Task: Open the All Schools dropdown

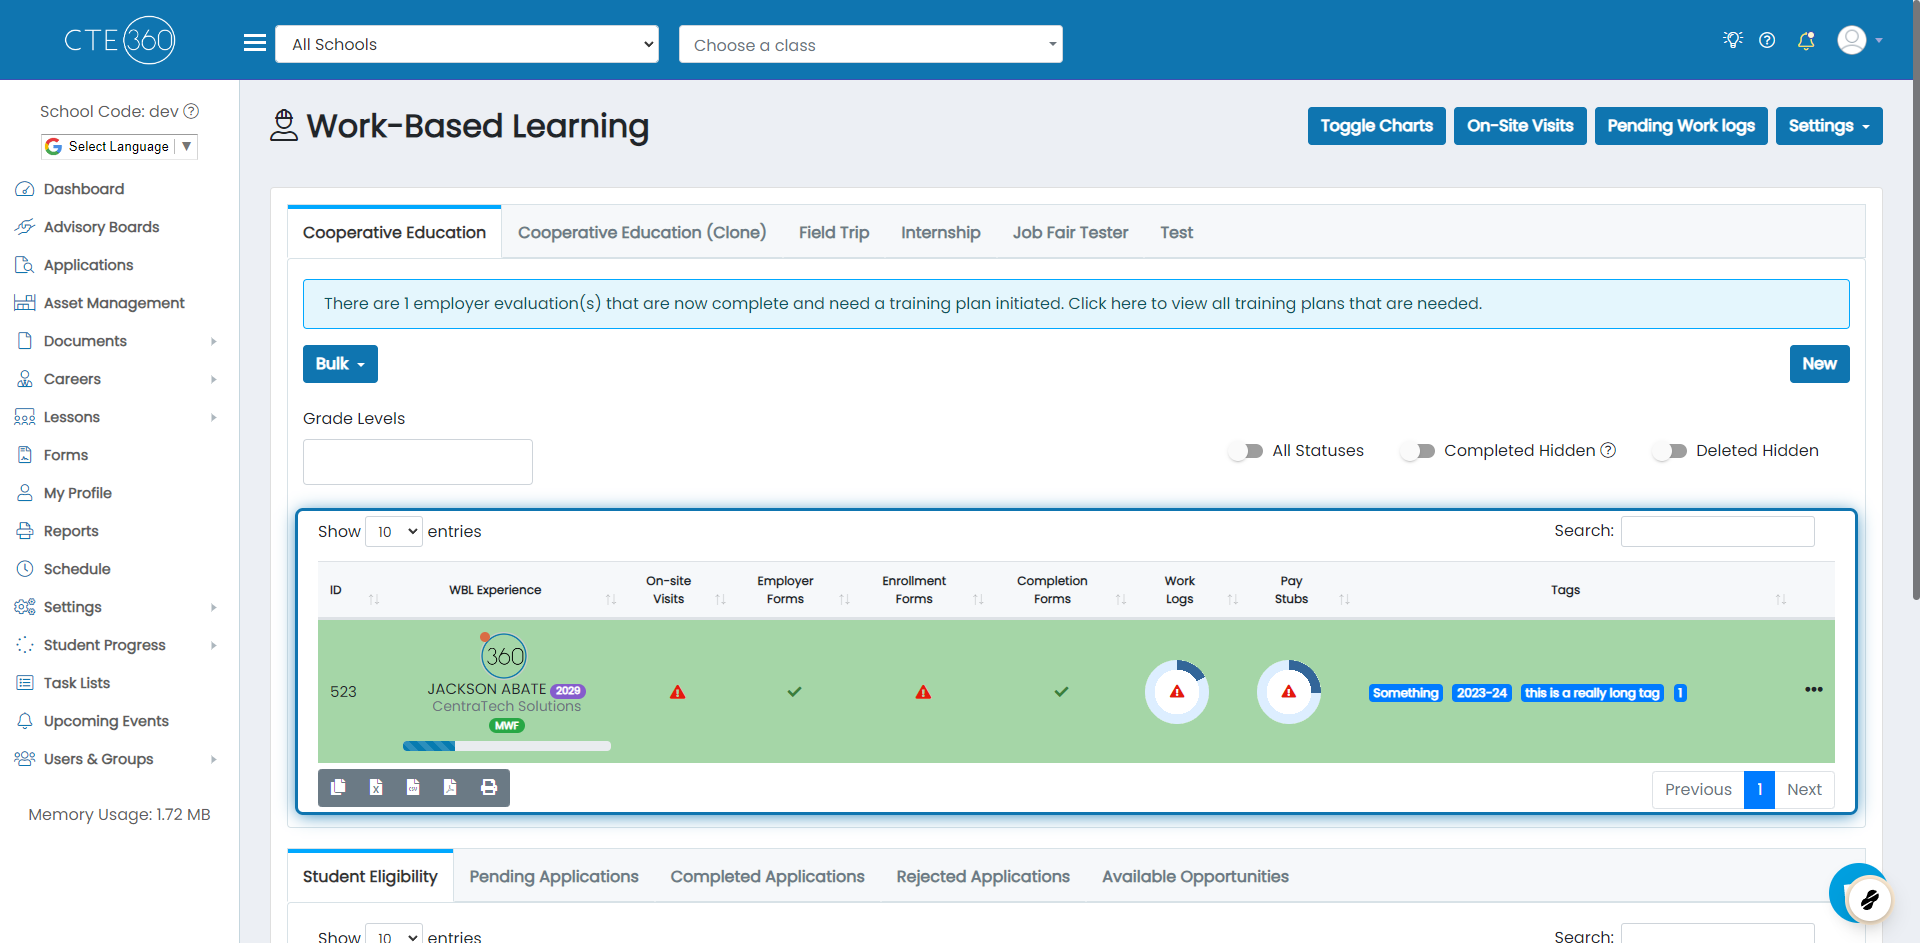Action: 467,44
